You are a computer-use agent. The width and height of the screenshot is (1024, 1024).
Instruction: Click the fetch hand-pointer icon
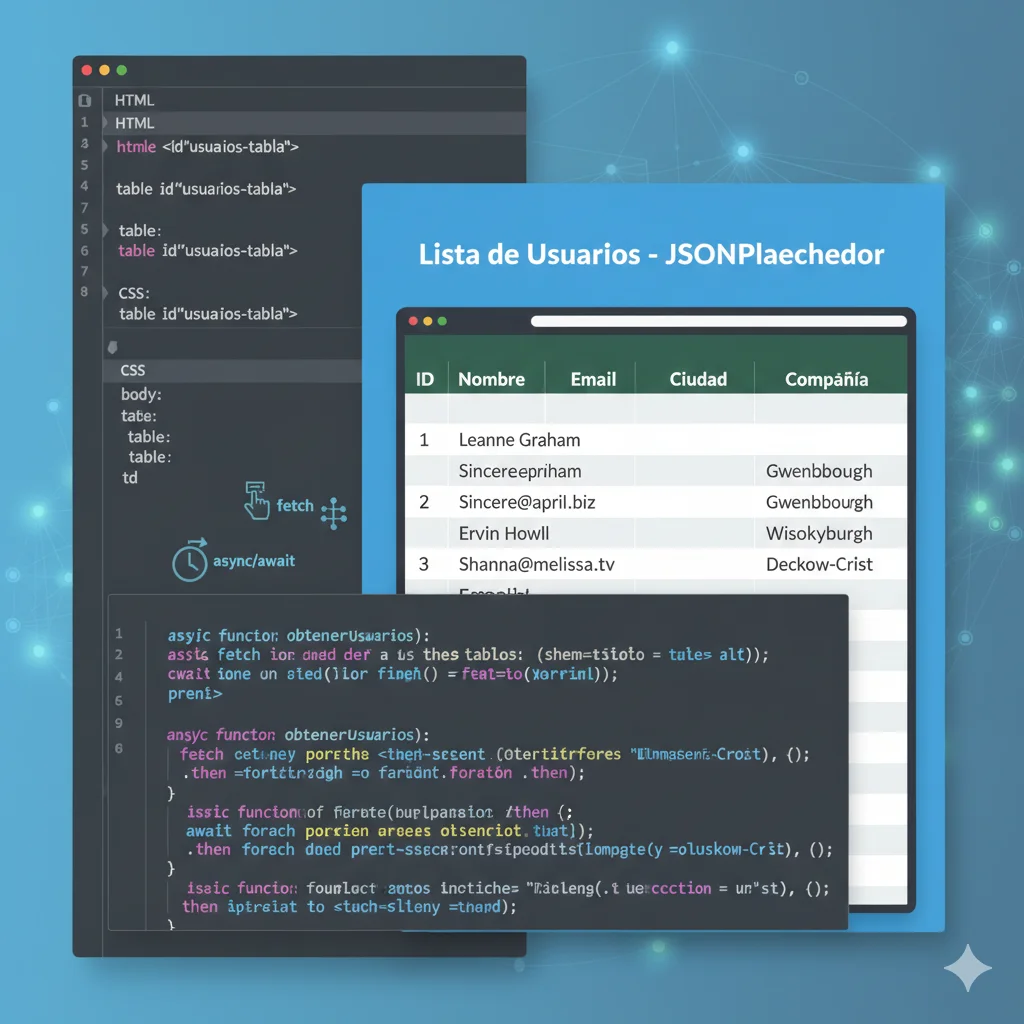click(257, 500)
